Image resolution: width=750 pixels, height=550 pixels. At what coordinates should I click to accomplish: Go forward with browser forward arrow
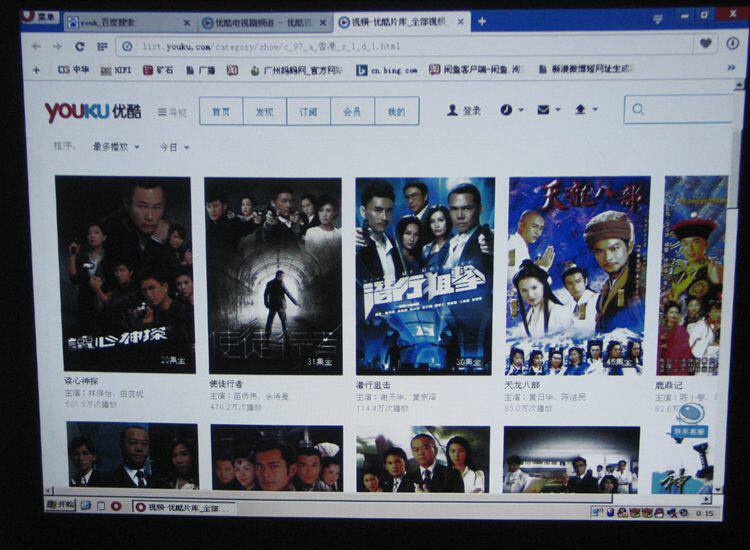click(57, 46)
